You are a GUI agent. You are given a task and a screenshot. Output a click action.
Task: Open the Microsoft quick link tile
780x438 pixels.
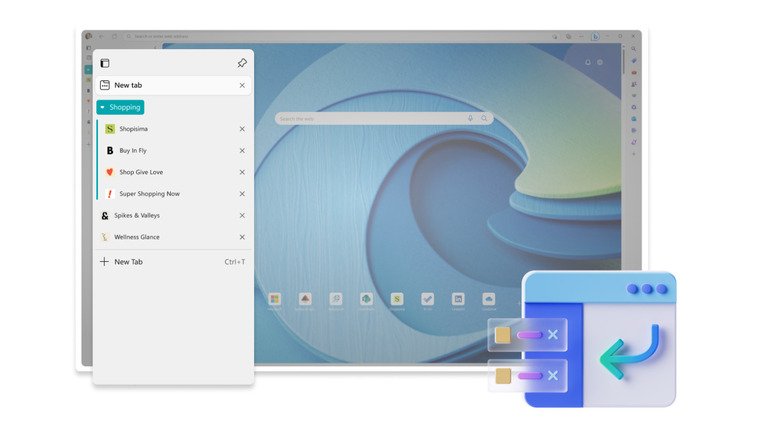point(275,299)
